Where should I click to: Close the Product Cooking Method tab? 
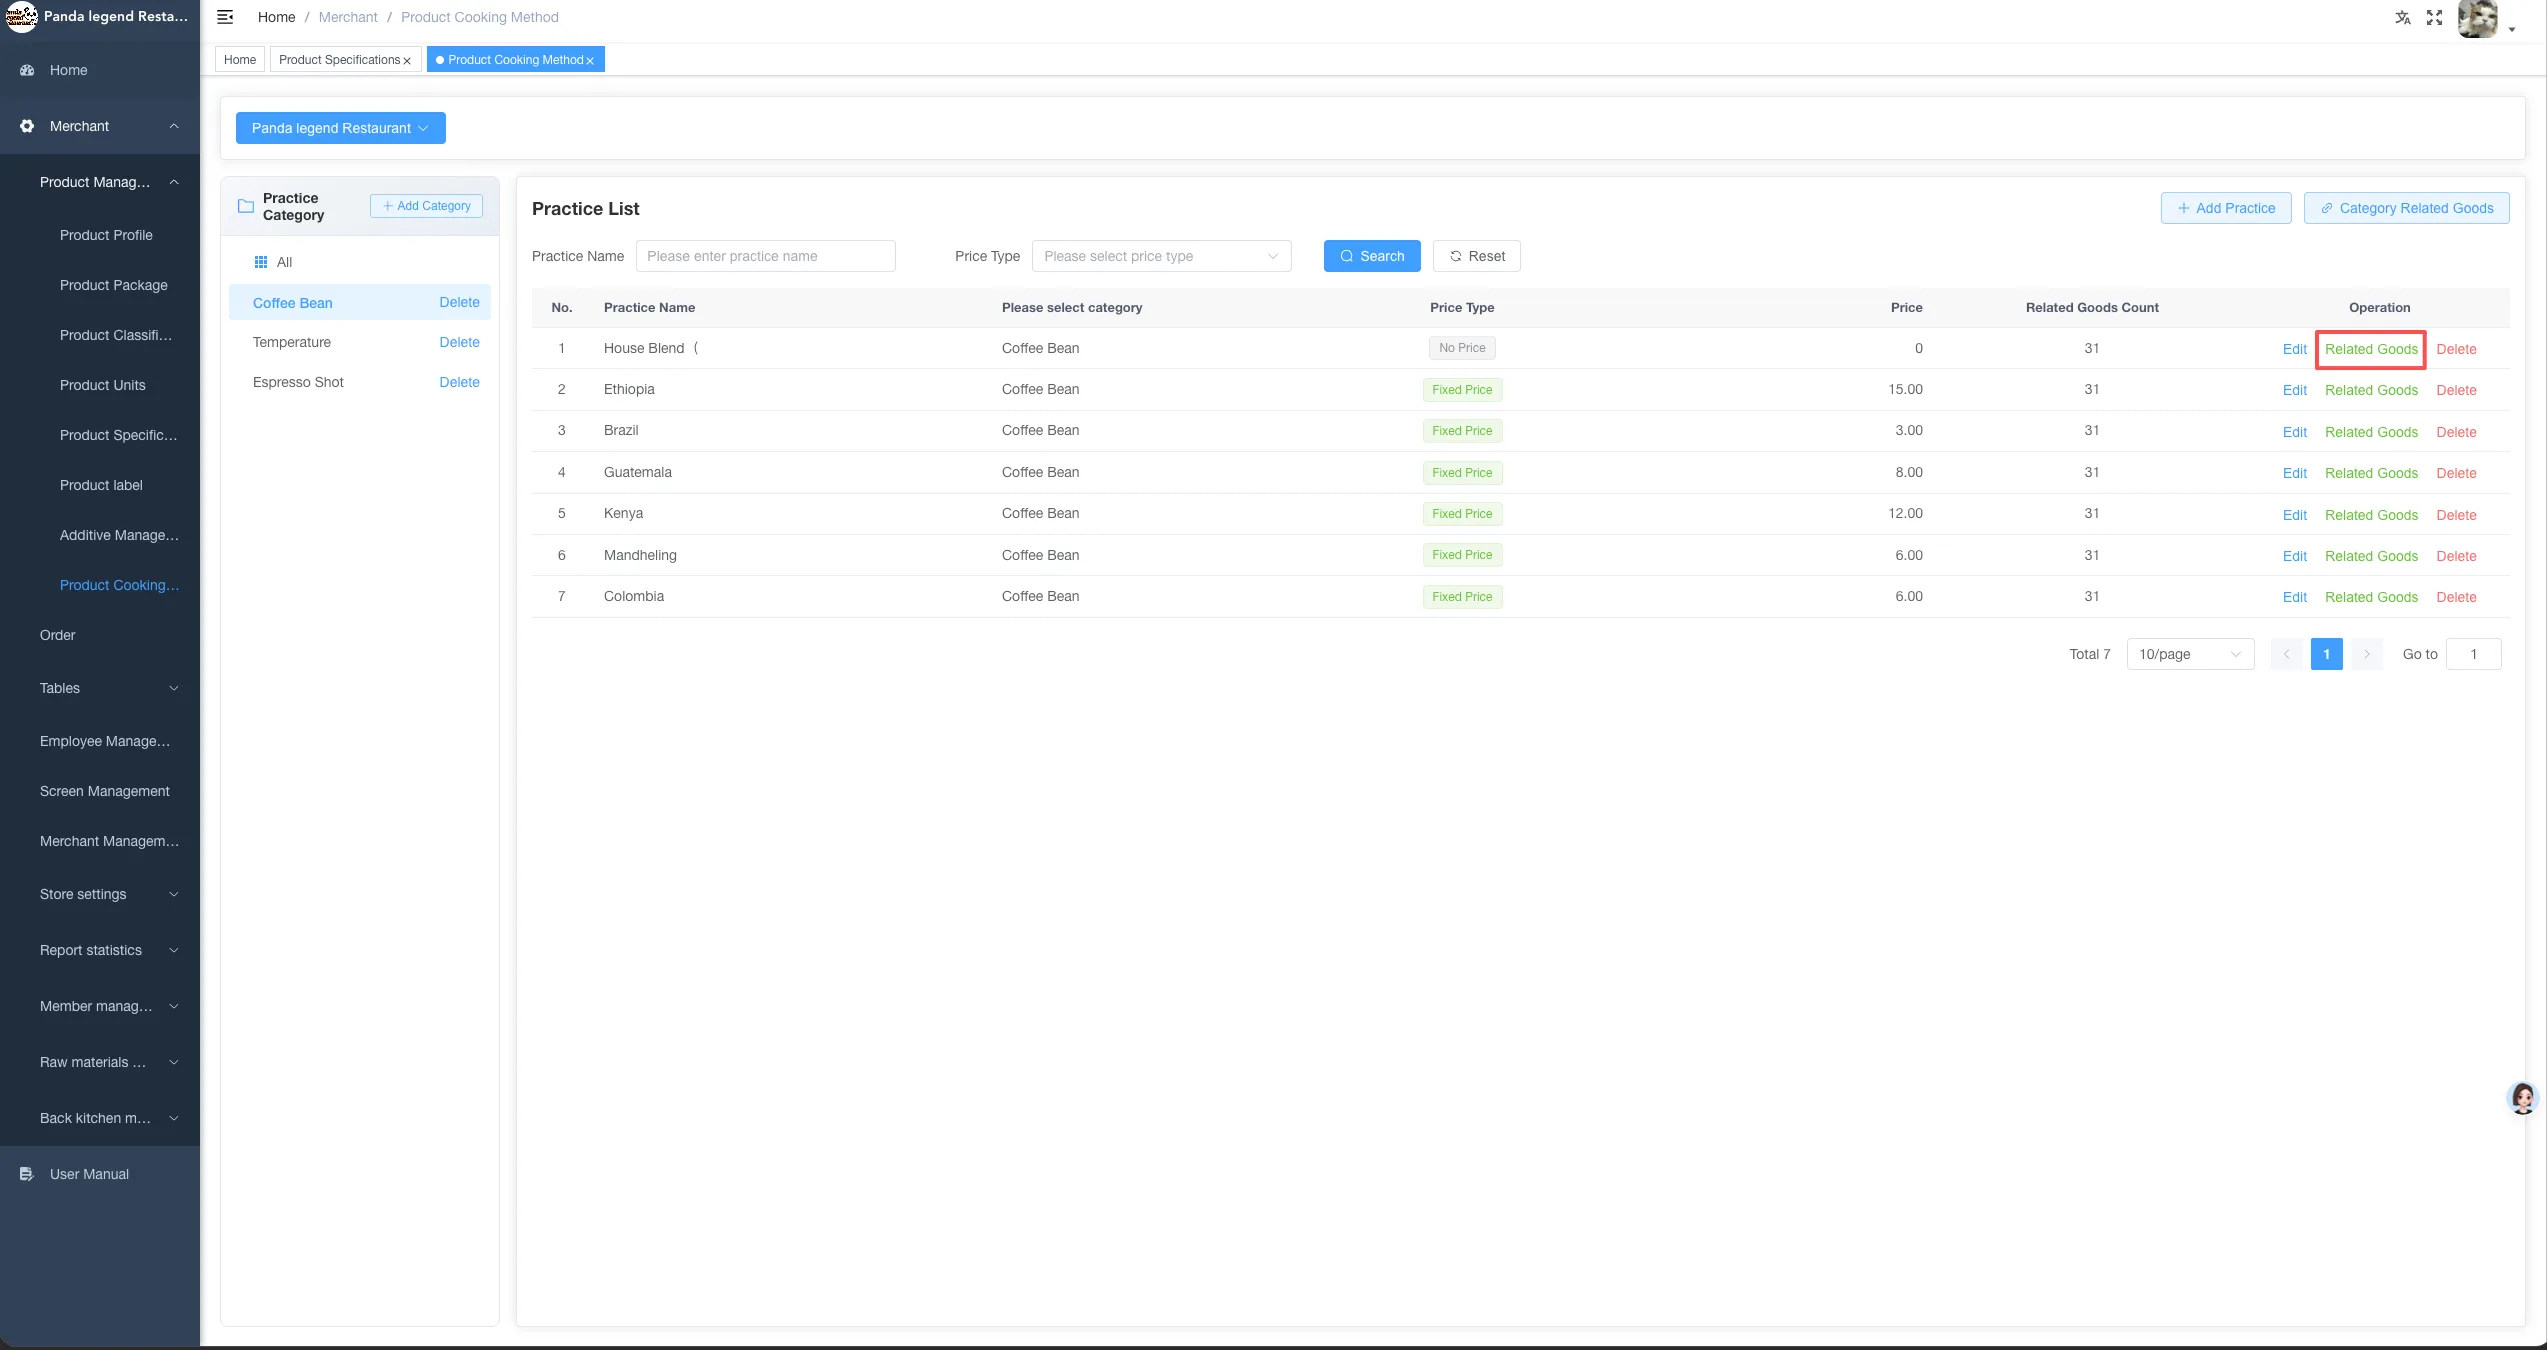pyautogui.click(x=590, y=61)
